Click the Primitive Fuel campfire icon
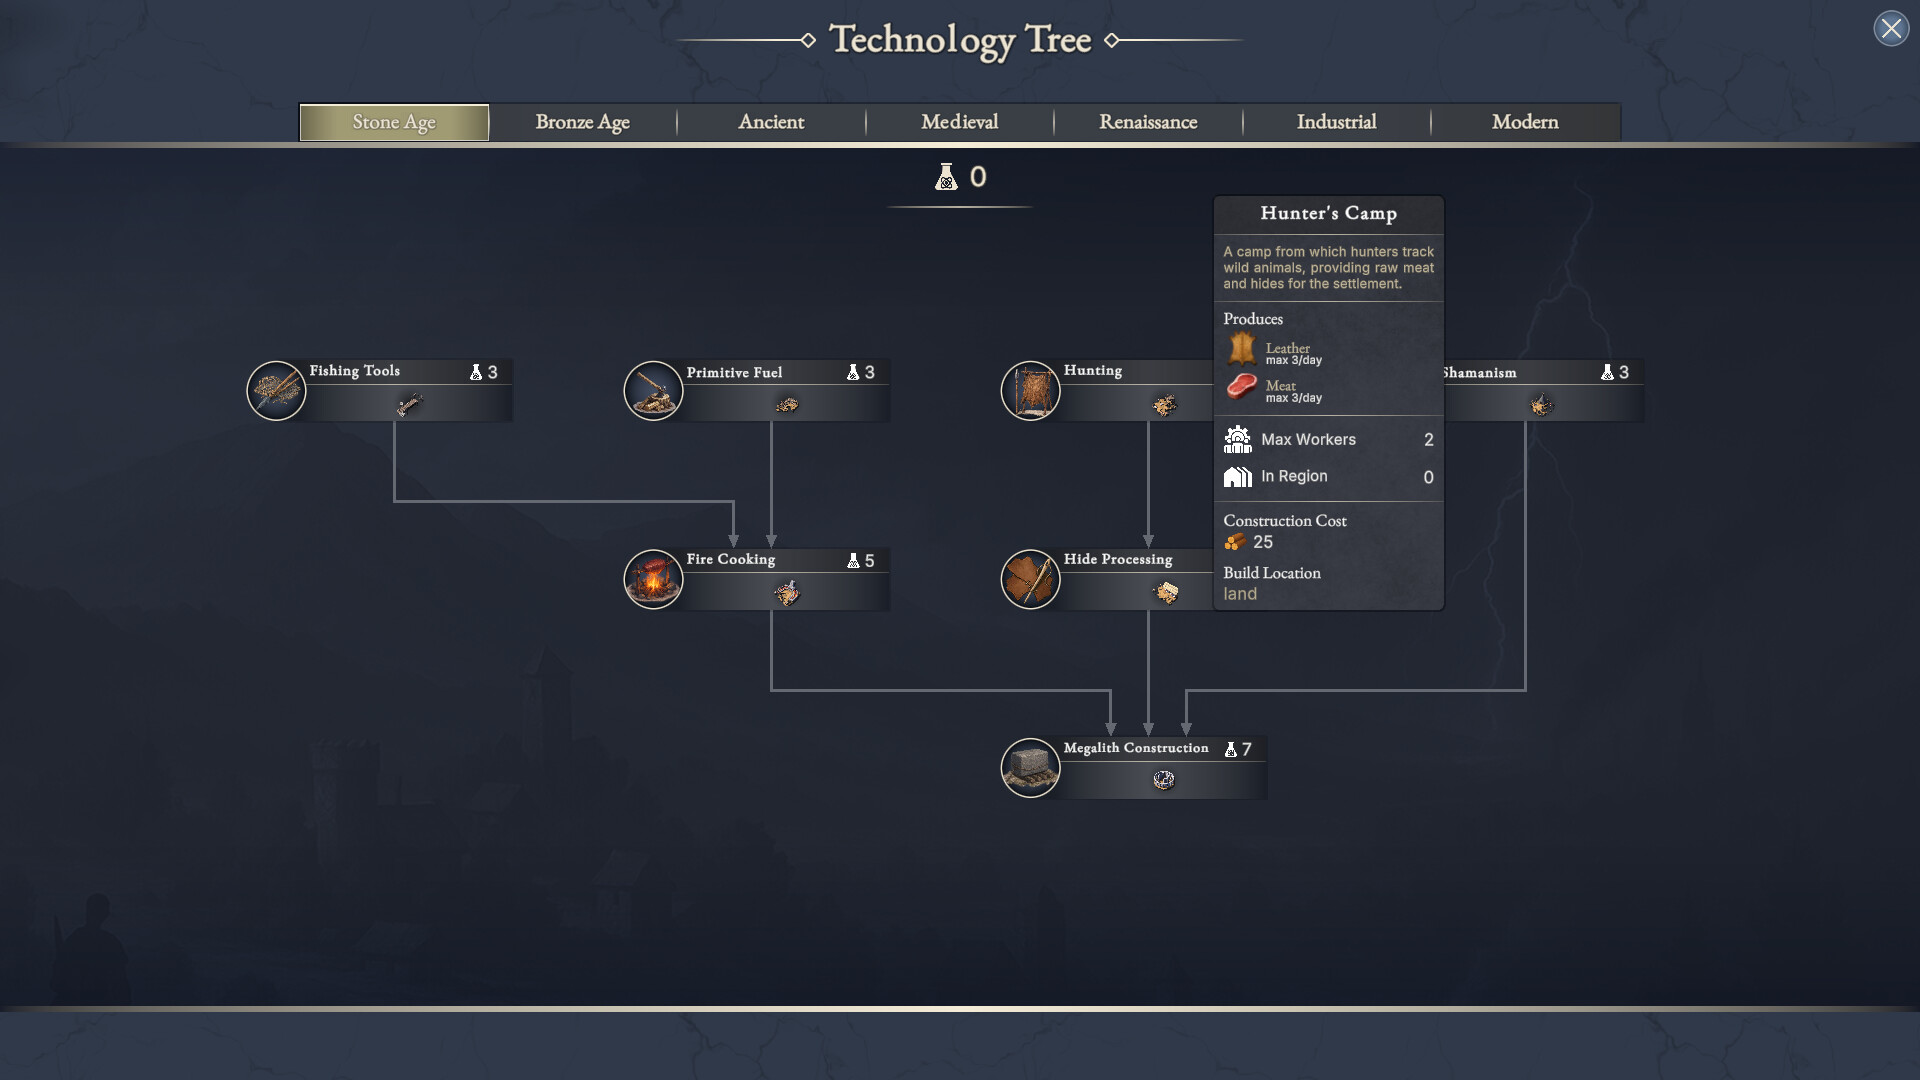Screen dimensions: 1920x1080 (x=653, y=390)
